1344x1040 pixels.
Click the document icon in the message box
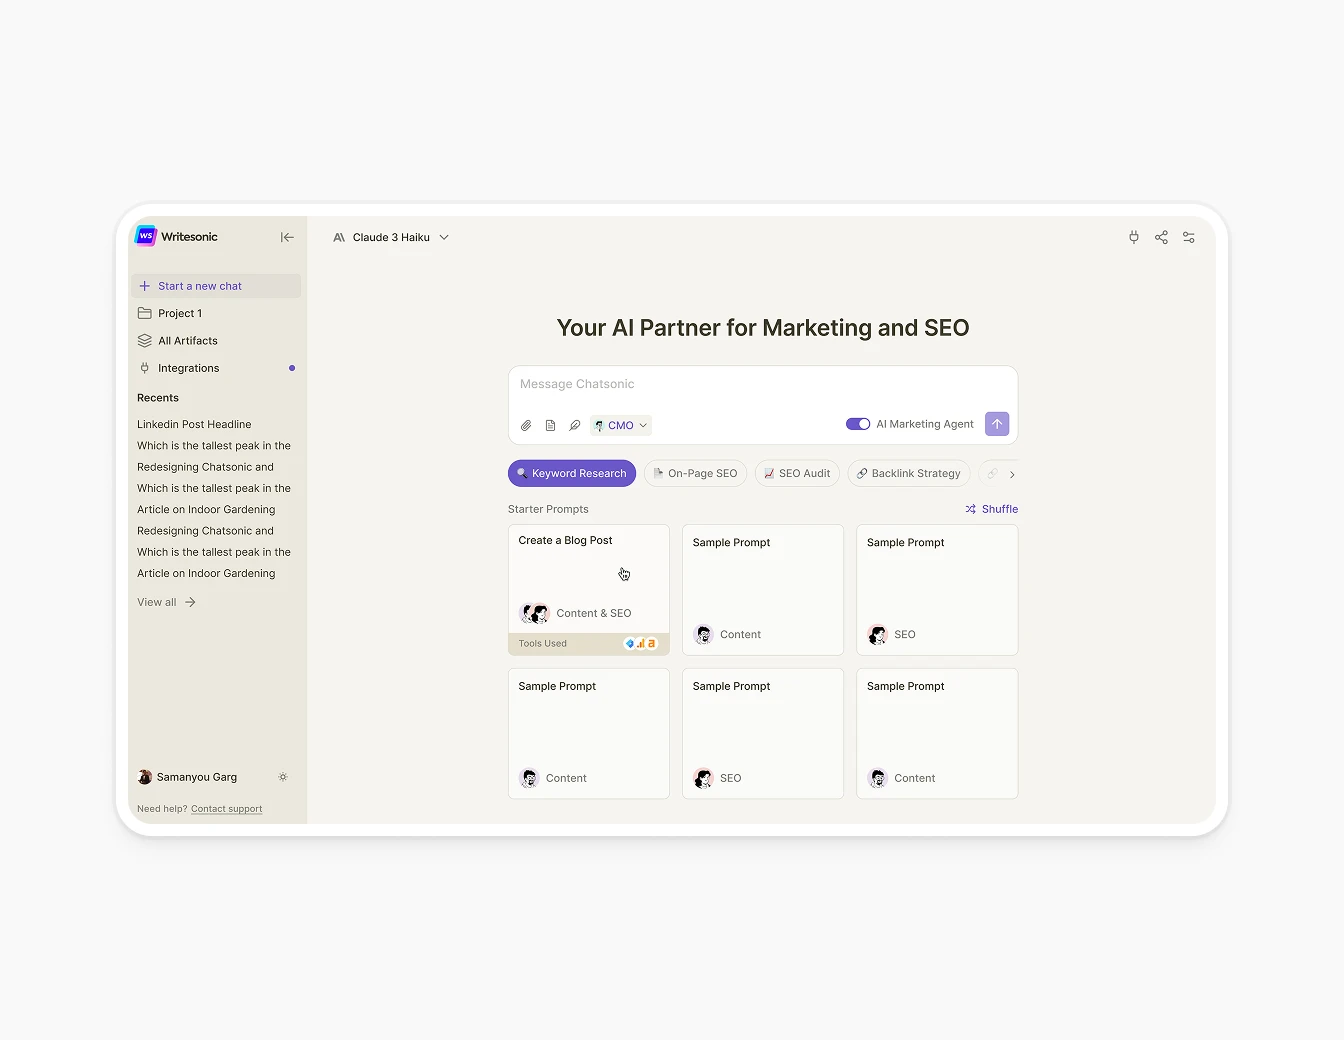click(x=550, y=424)
